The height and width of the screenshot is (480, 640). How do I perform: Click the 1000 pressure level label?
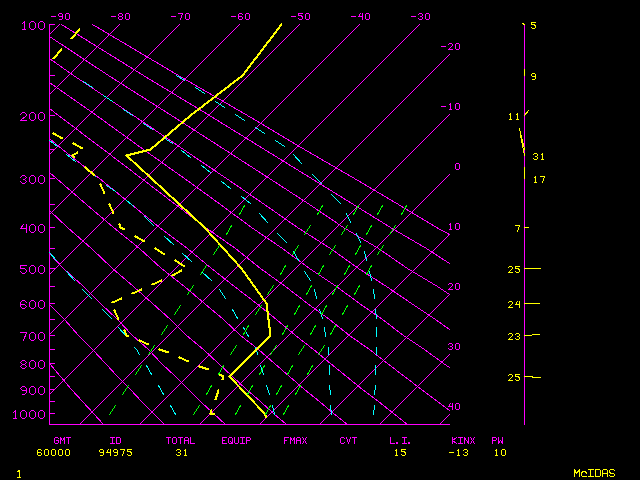[x=30, y=414]
